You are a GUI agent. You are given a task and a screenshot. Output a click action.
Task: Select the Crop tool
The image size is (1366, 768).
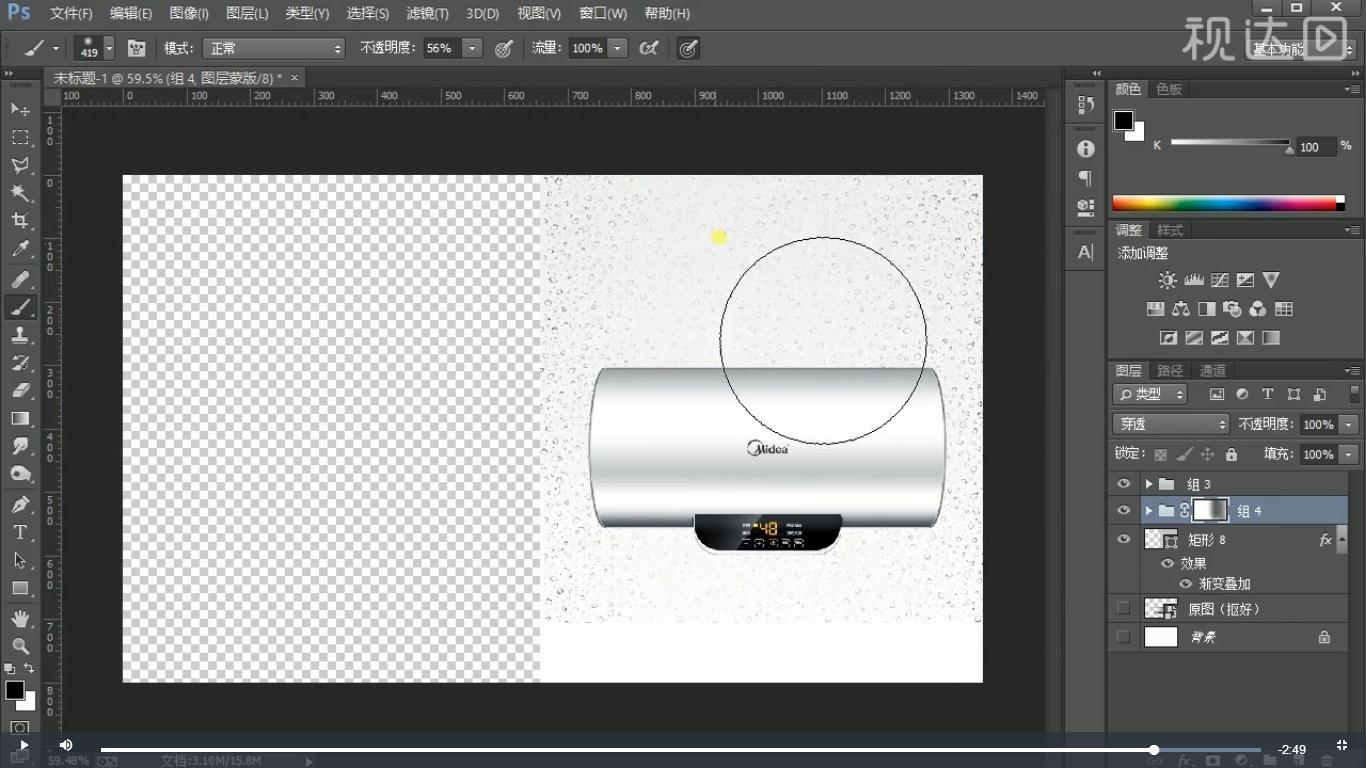coord(19,221)
